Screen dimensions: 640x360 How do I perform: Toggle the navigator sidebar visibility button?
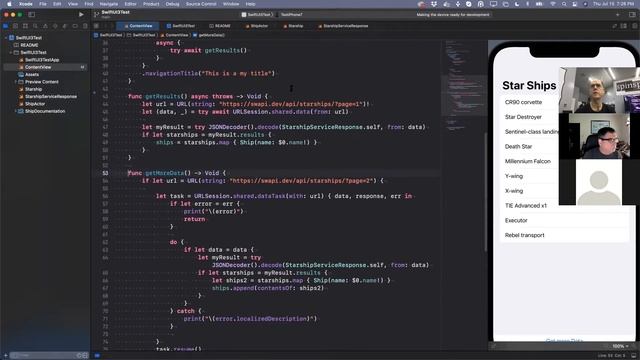[x=31, y=14]
